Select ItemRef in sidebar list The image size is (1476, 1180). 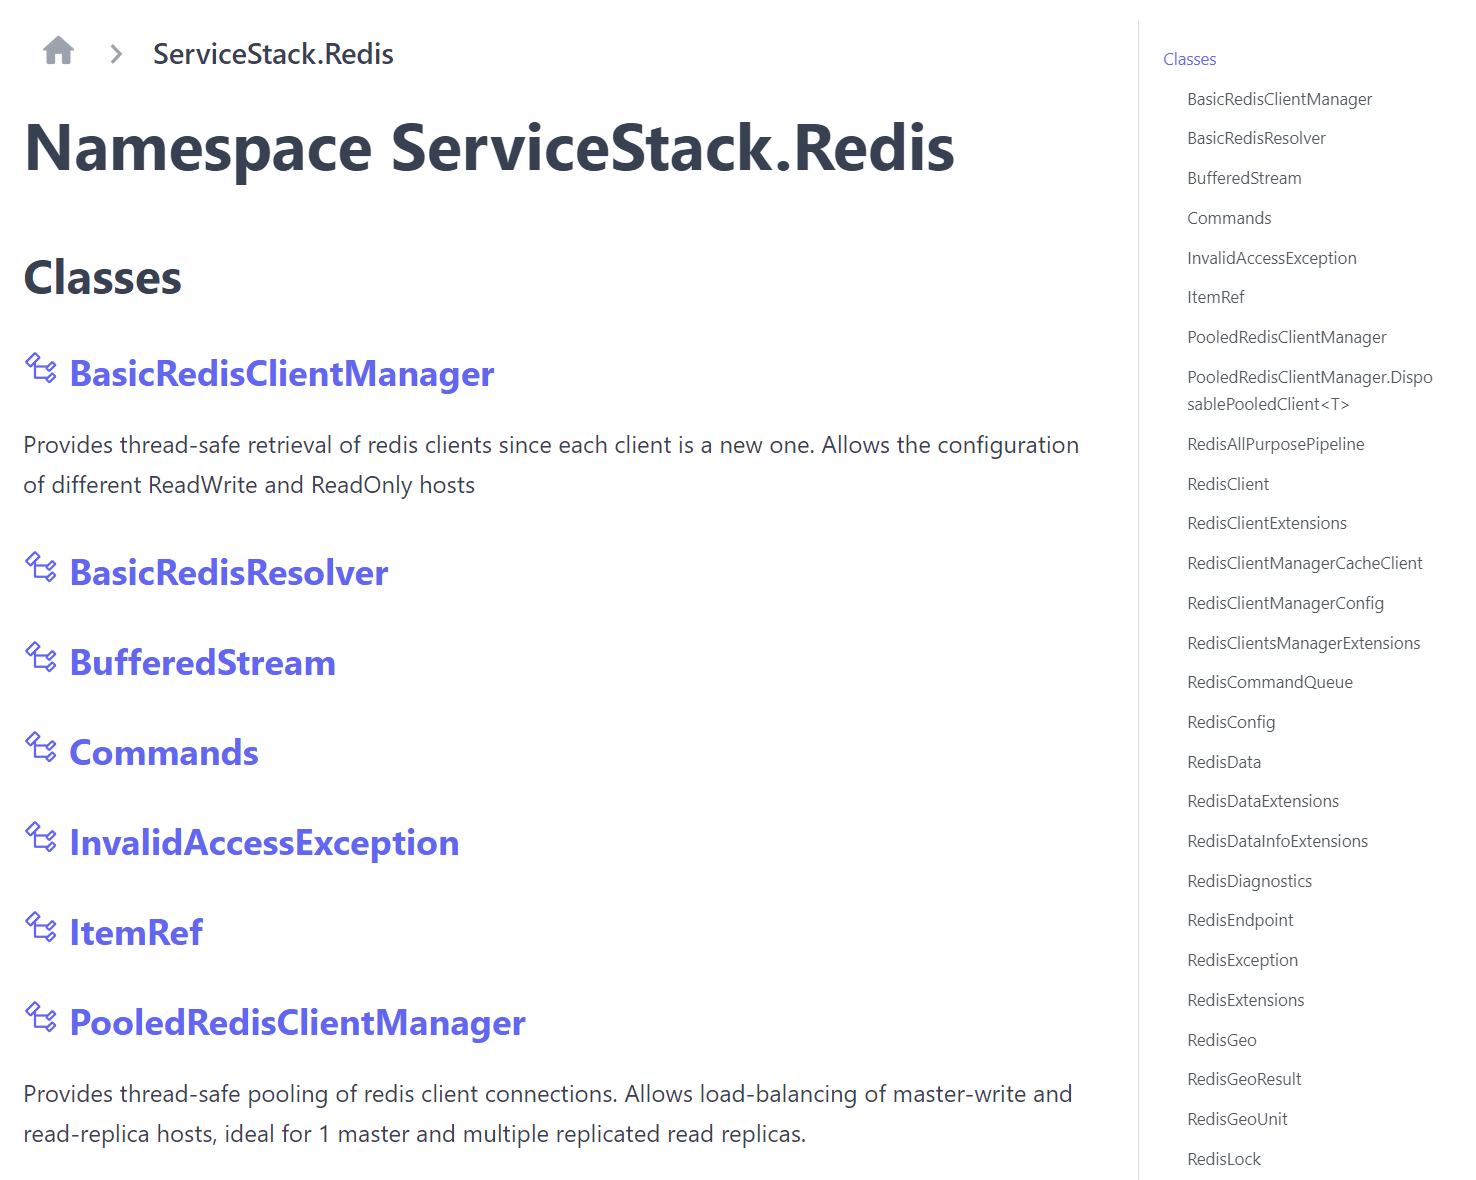tap(1215, 297)
